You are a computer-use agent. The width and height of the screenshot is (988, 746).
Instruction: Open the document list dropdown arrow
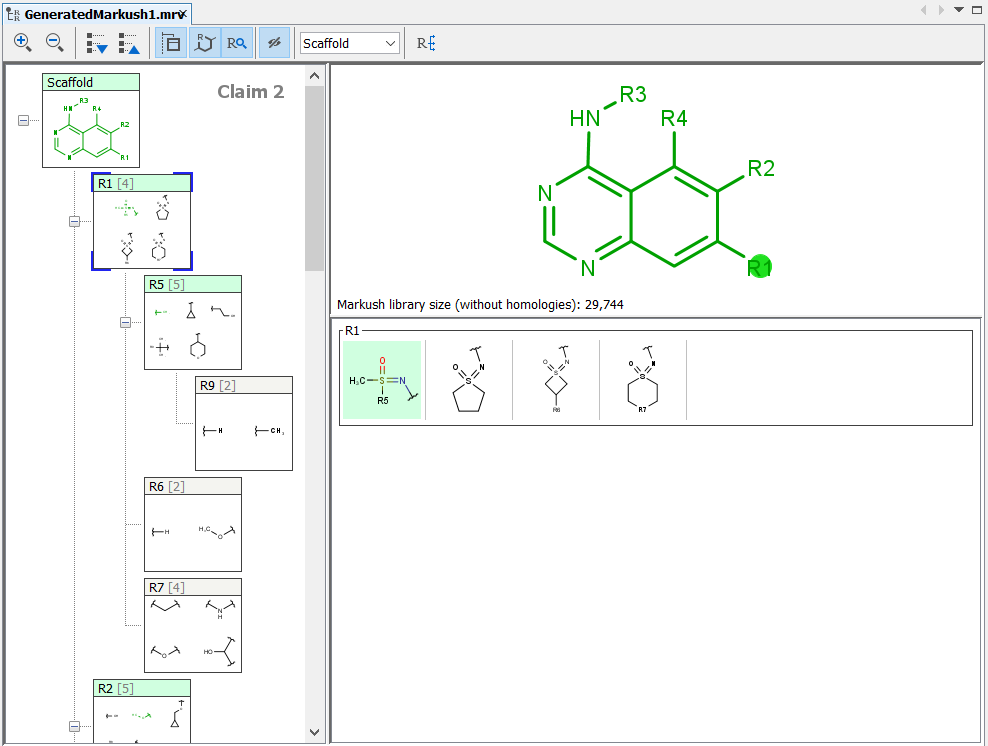pos(959,10)
